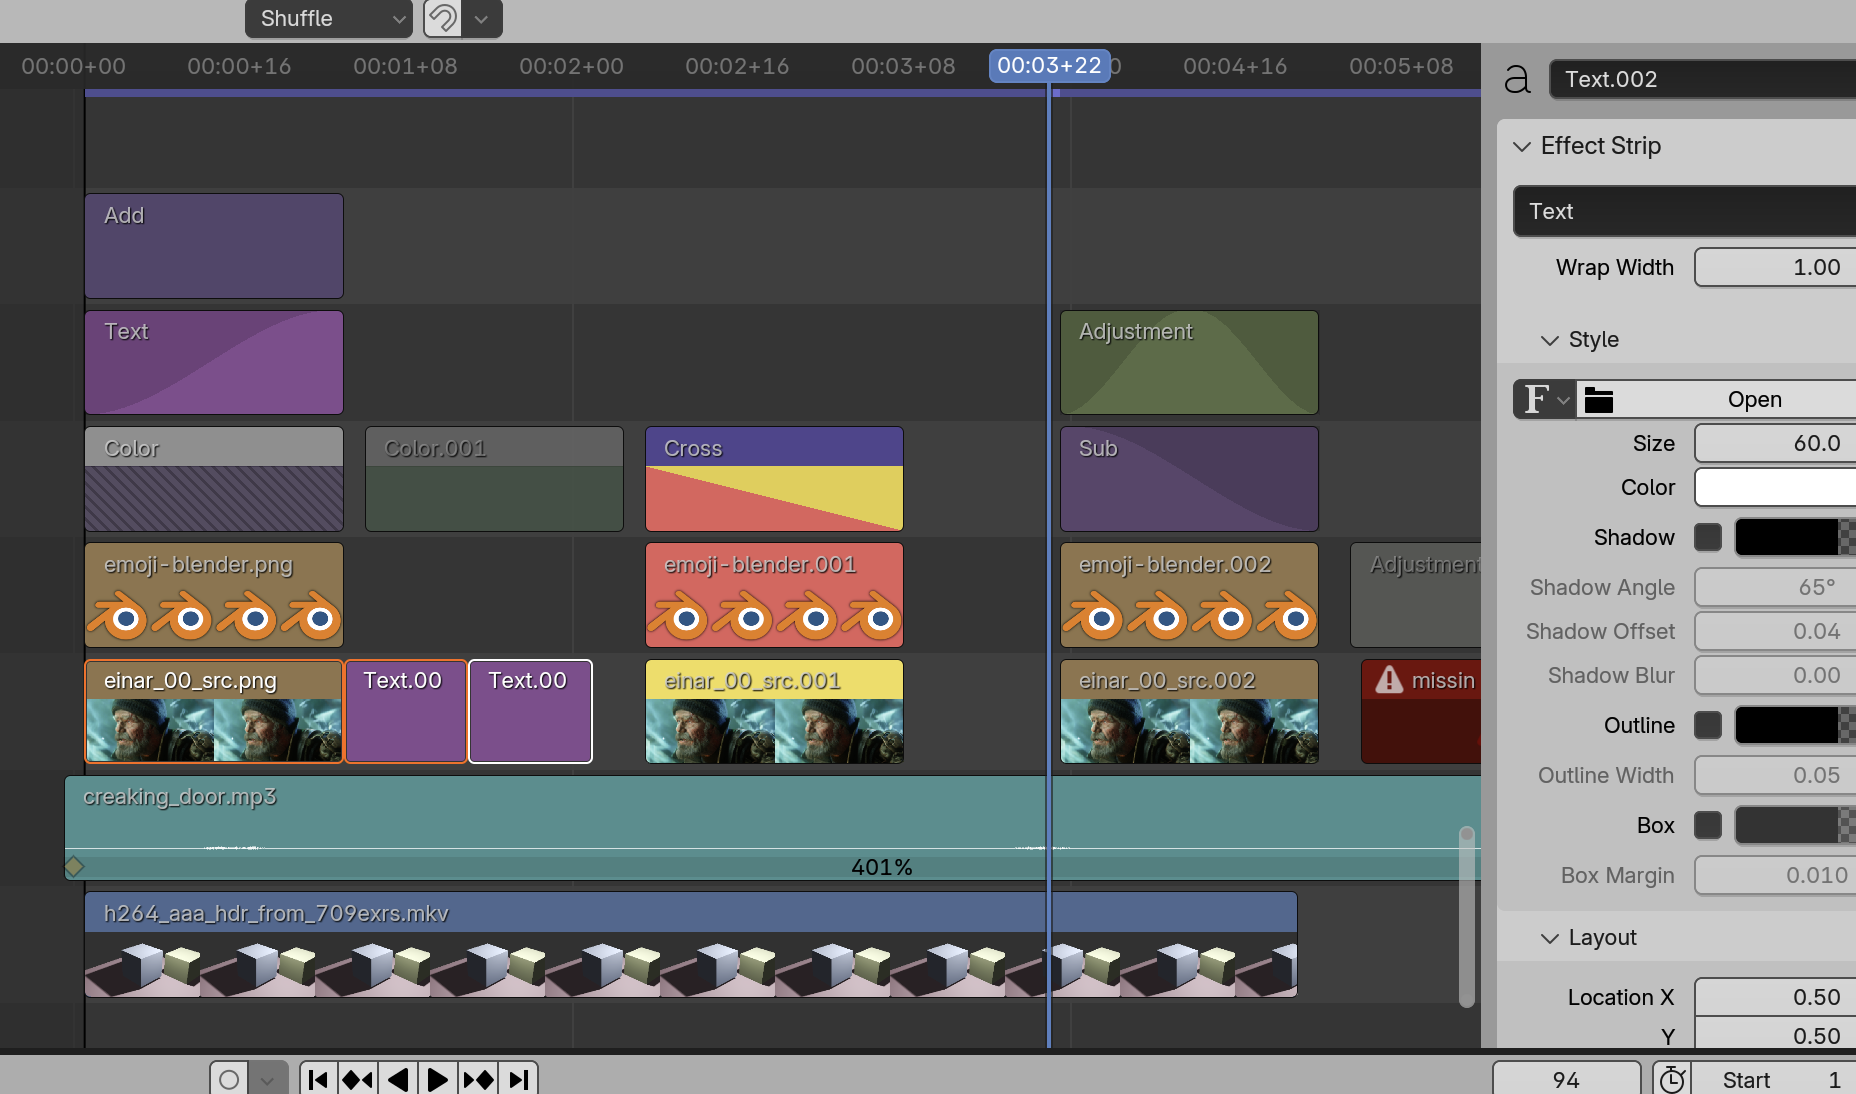Viewport: 1856px width, 1094px height.
Task: Click the current frame field showing 94
Action: coord(1566,1079)
